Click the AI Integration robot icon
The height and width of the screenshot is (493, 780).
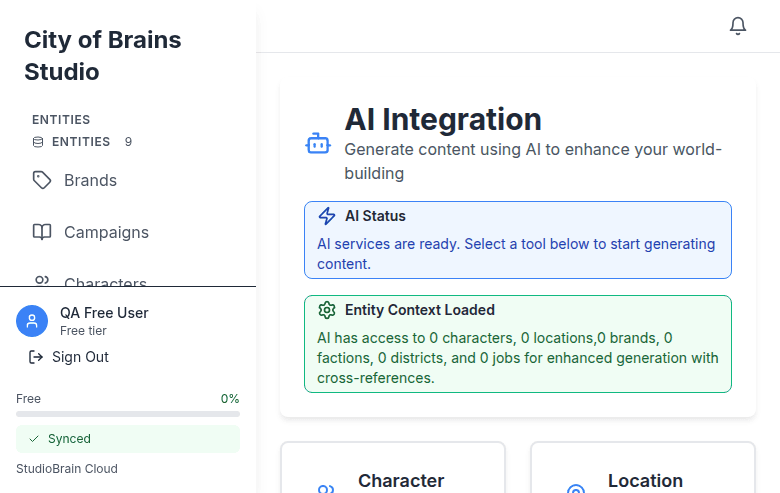point(318,144)
